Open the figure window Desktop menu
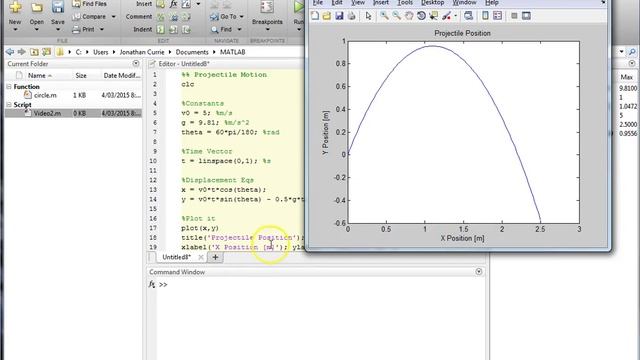640x360 pixels. pos(432,2)
